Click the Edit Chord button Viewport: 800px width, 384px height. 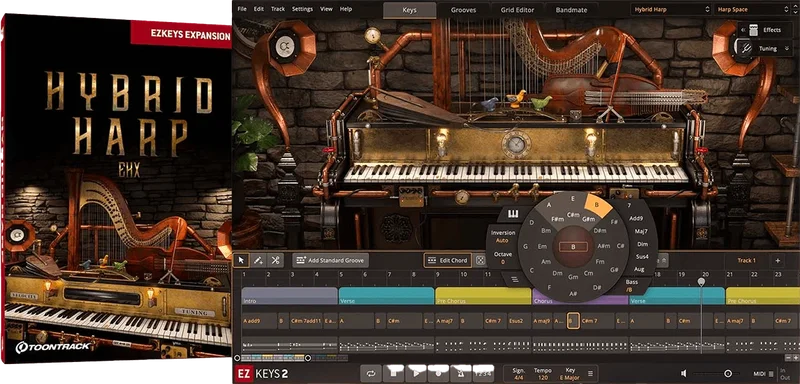coord(448,260)
